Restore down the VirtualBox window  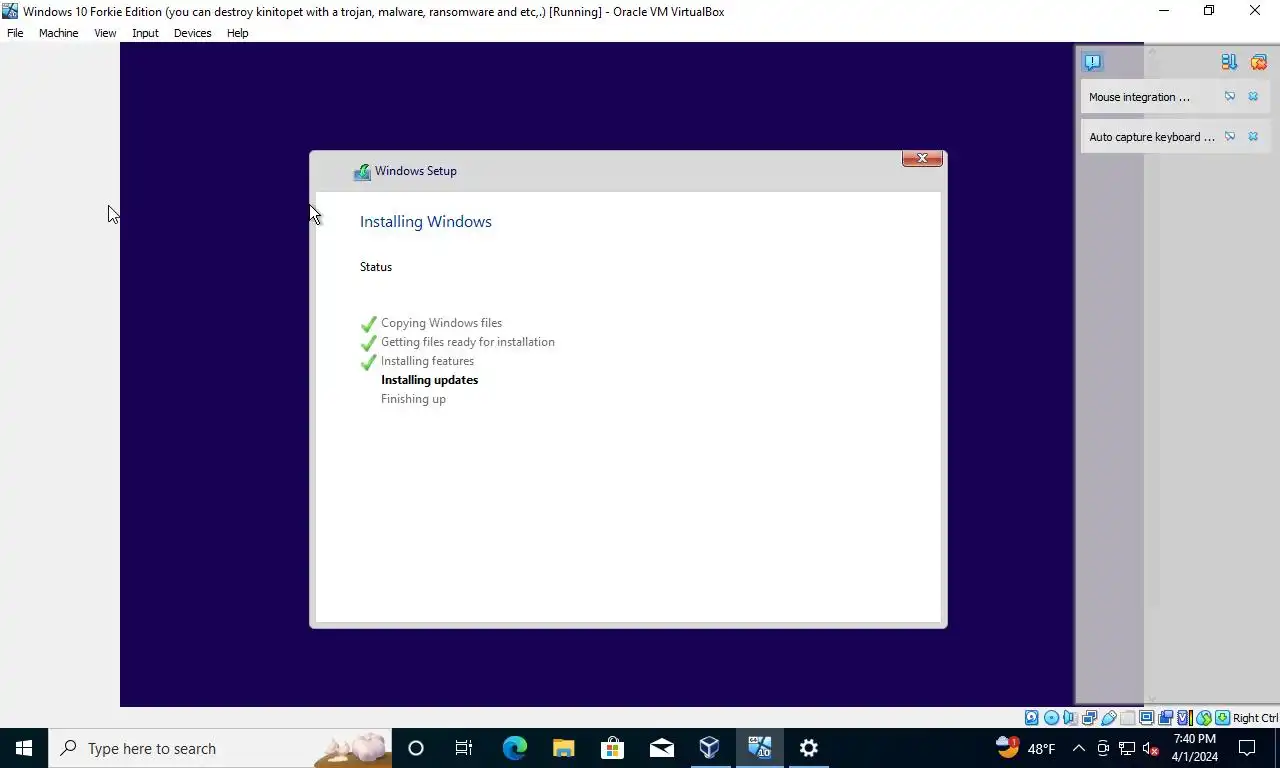point(1209,11)
